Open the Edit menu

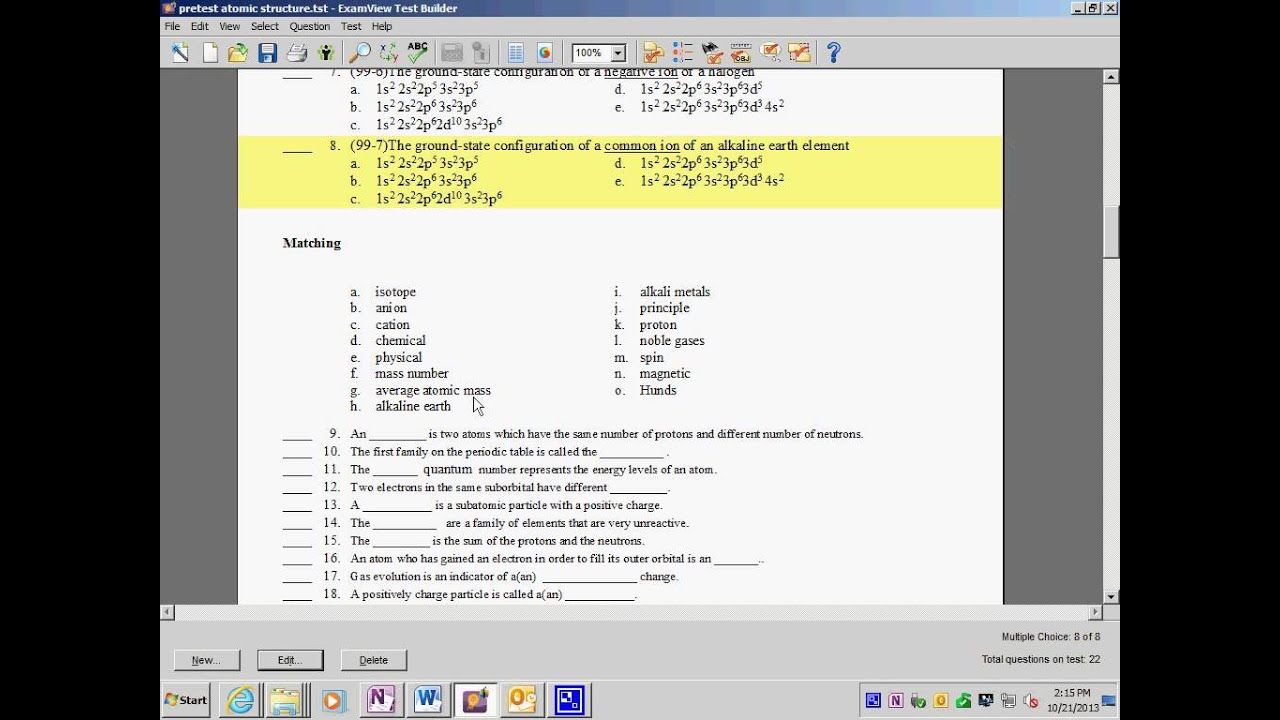(x=200, y=26)
